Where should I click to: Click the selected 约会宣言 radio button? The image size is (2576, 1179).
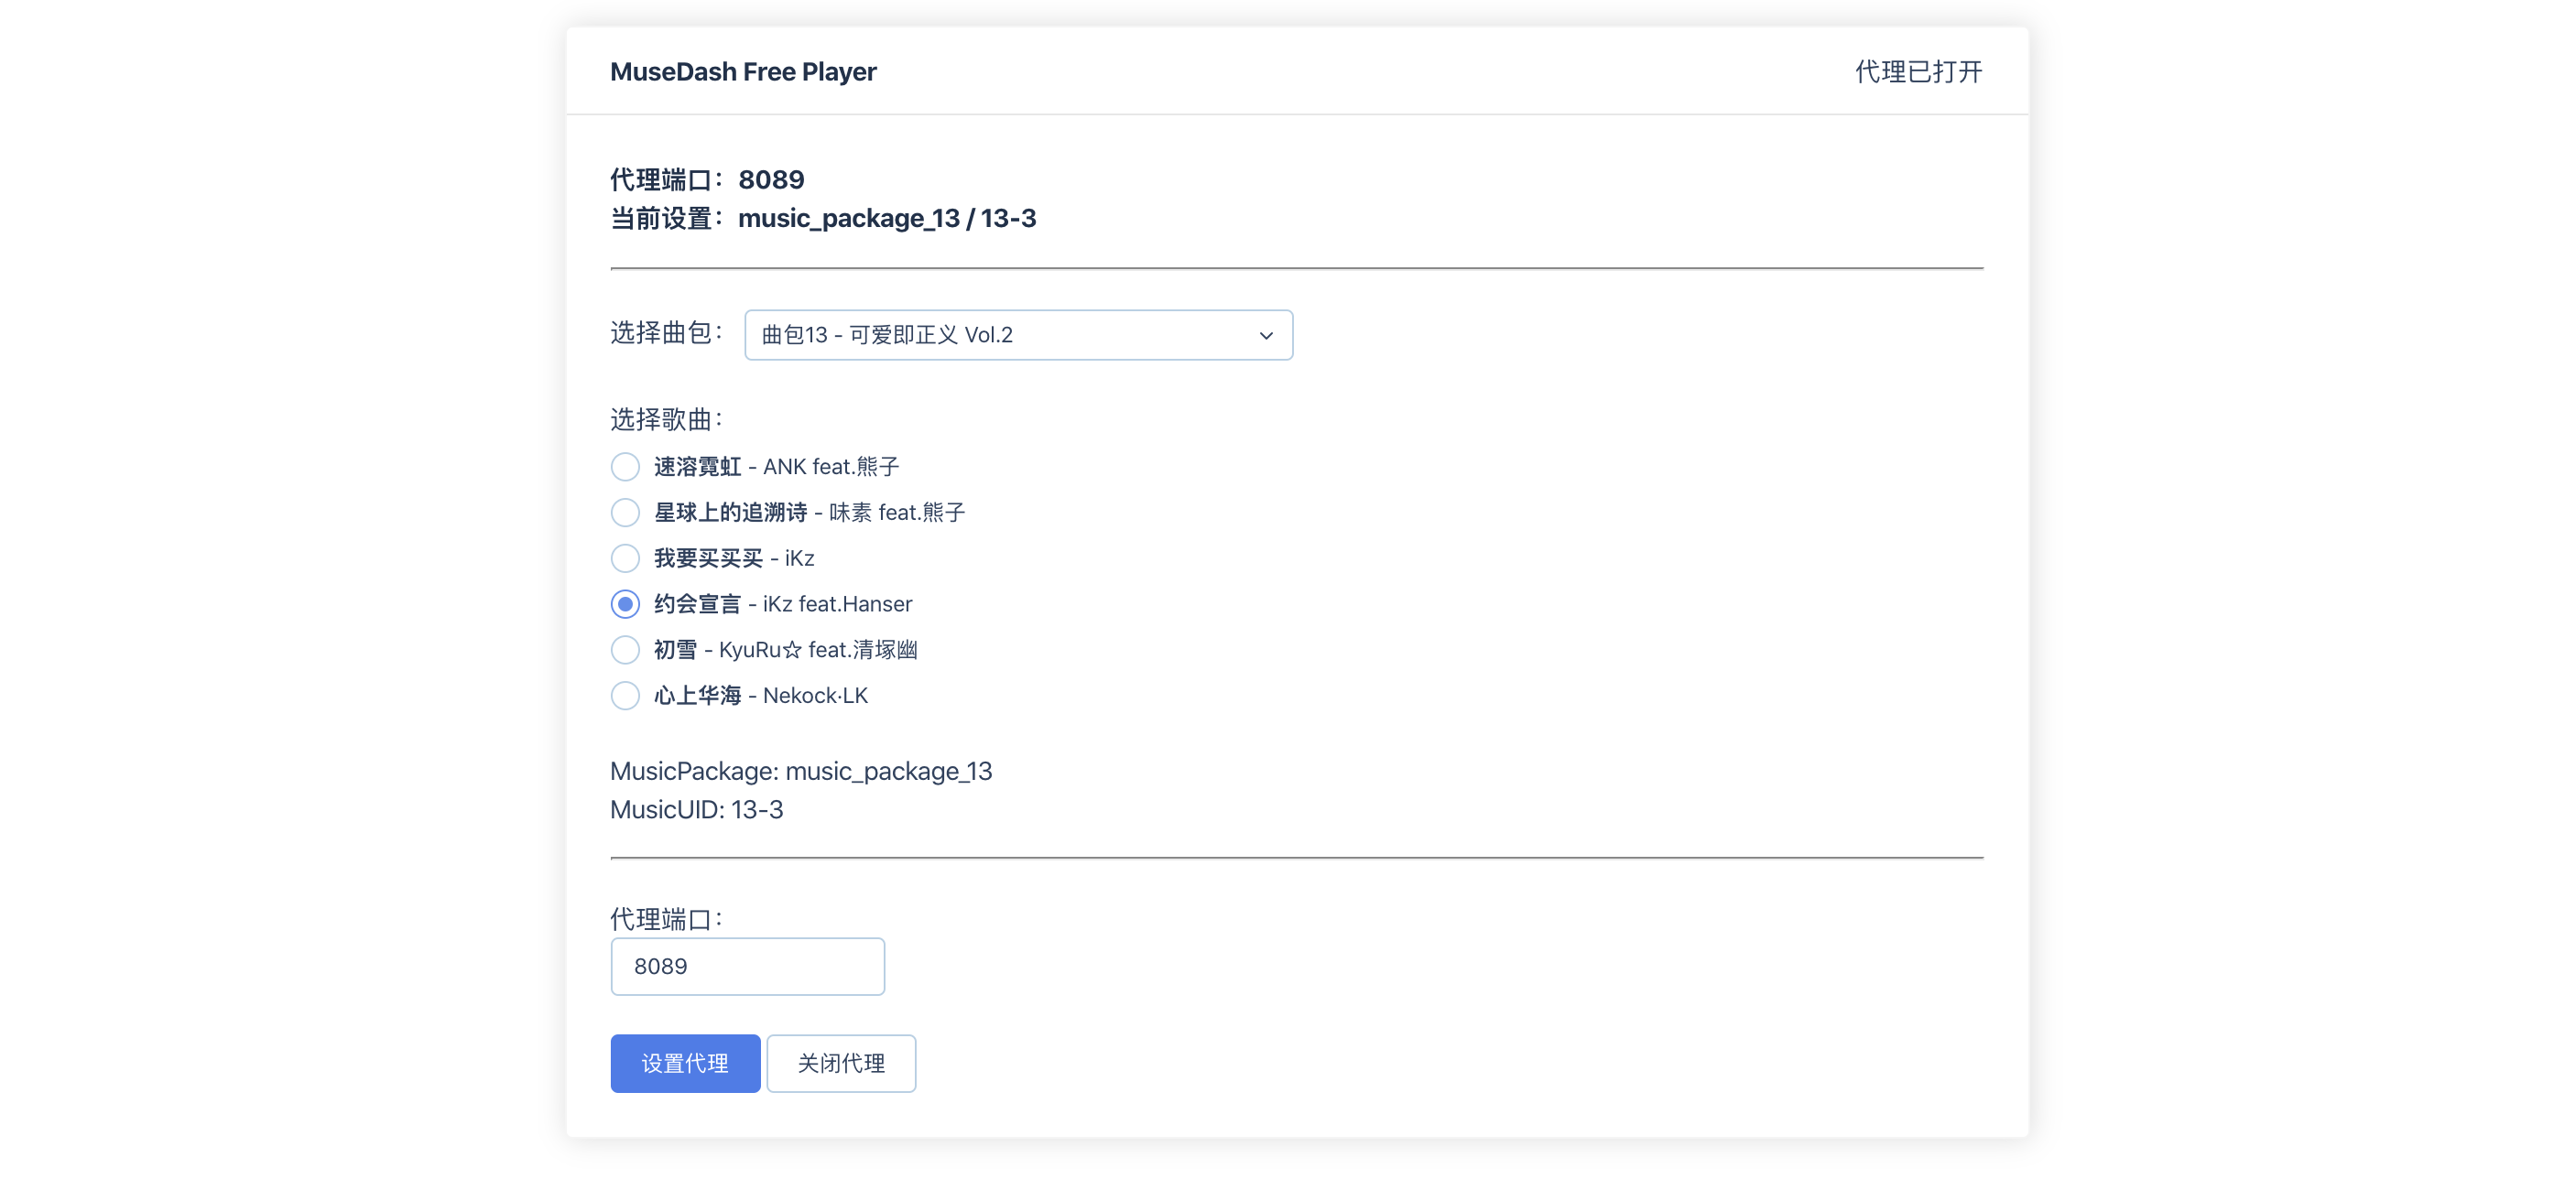click(x=625, y=604)
